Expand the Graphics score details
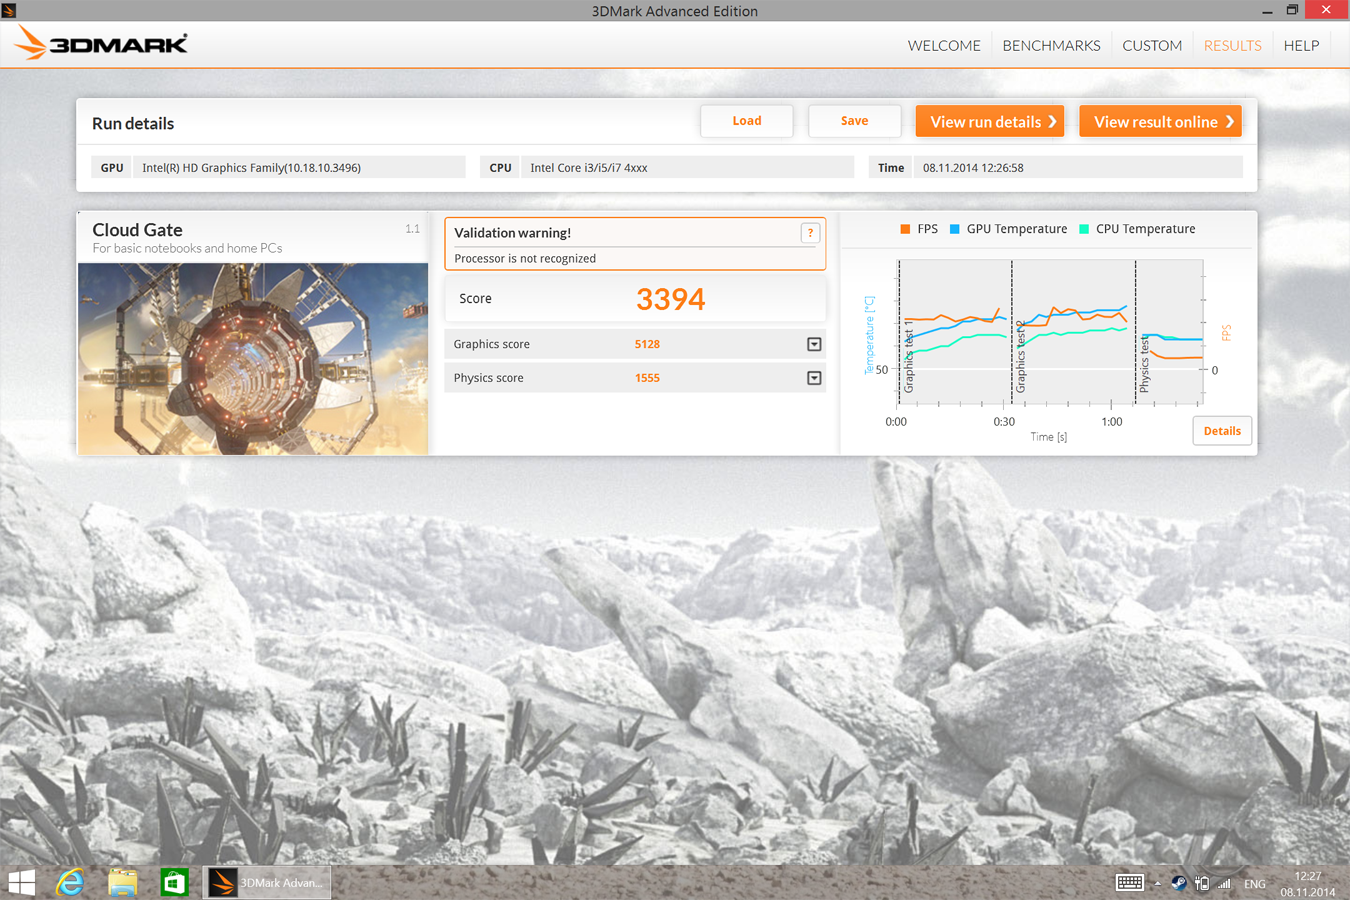The width and height of the screenshot is (1350, 900). tap(814, 344)
